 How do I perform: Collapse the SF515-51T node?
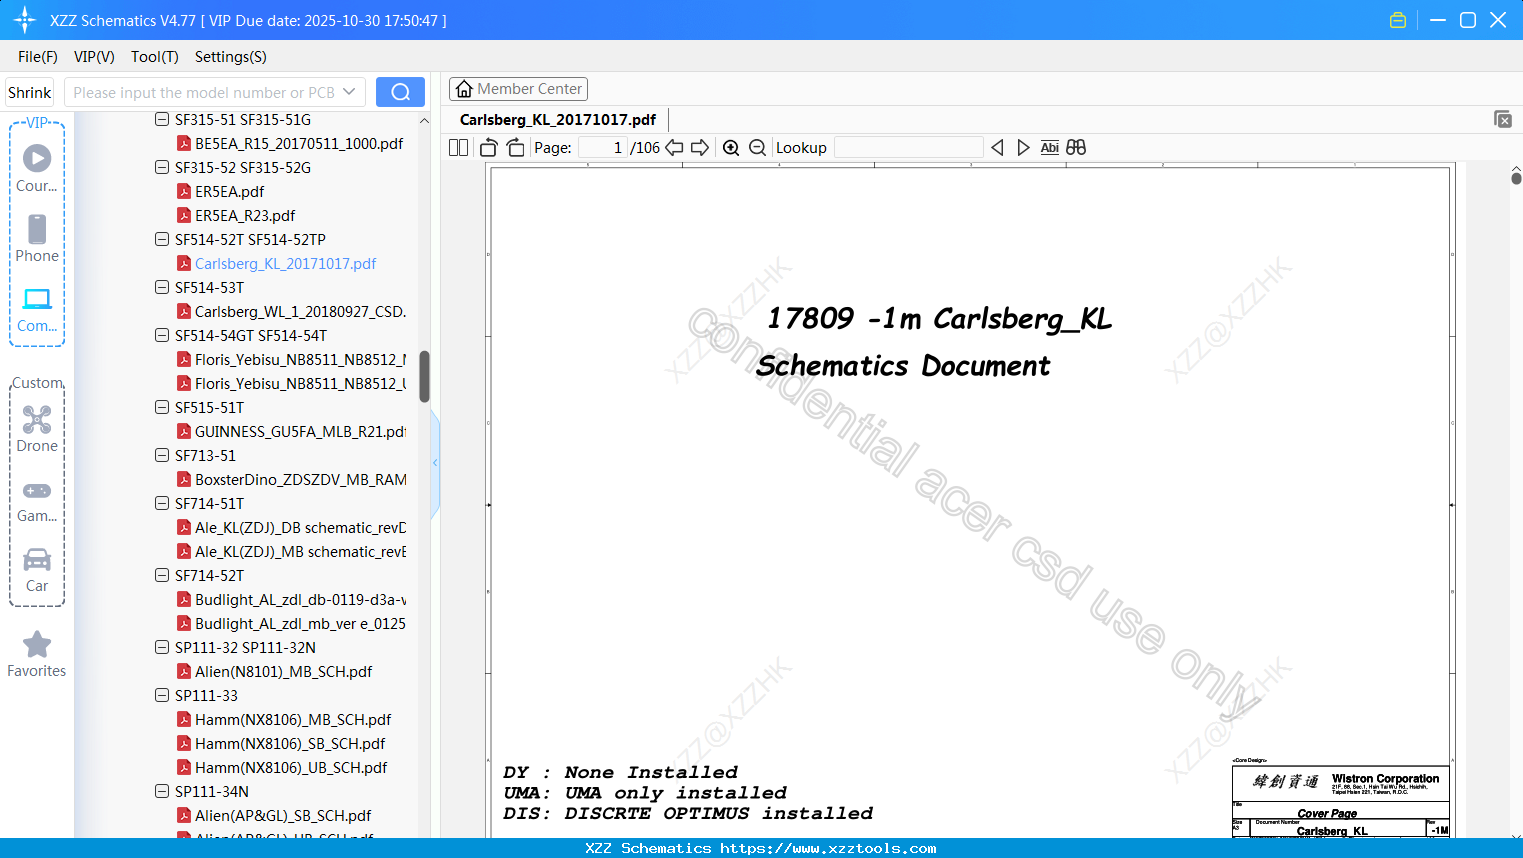(162, 407)
